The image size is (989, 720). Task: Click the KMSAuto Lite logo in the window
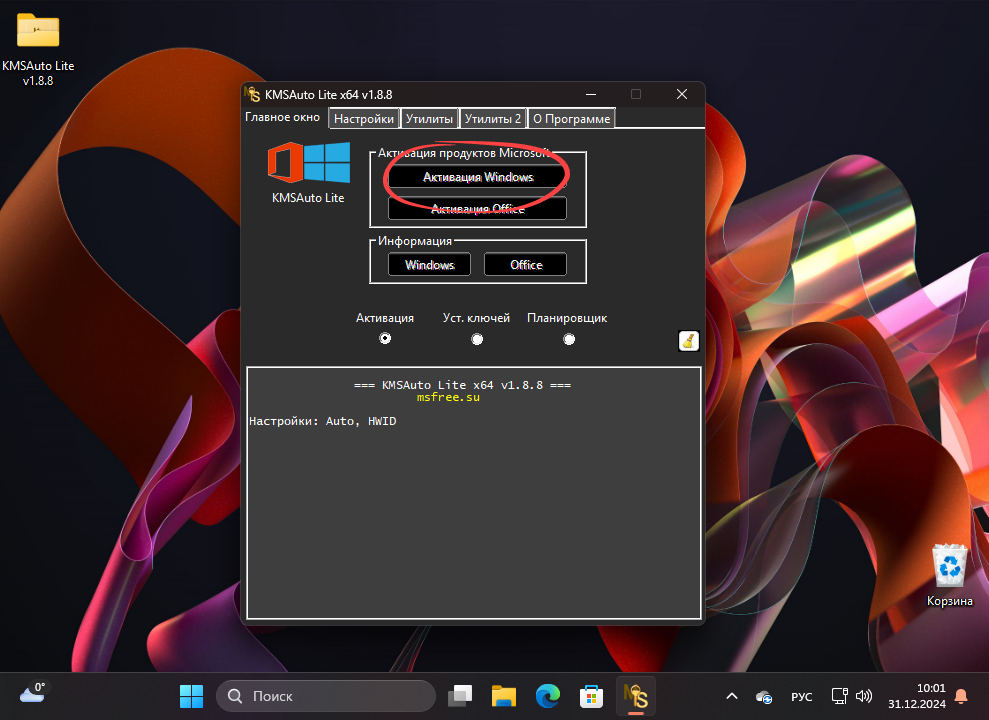308,165
